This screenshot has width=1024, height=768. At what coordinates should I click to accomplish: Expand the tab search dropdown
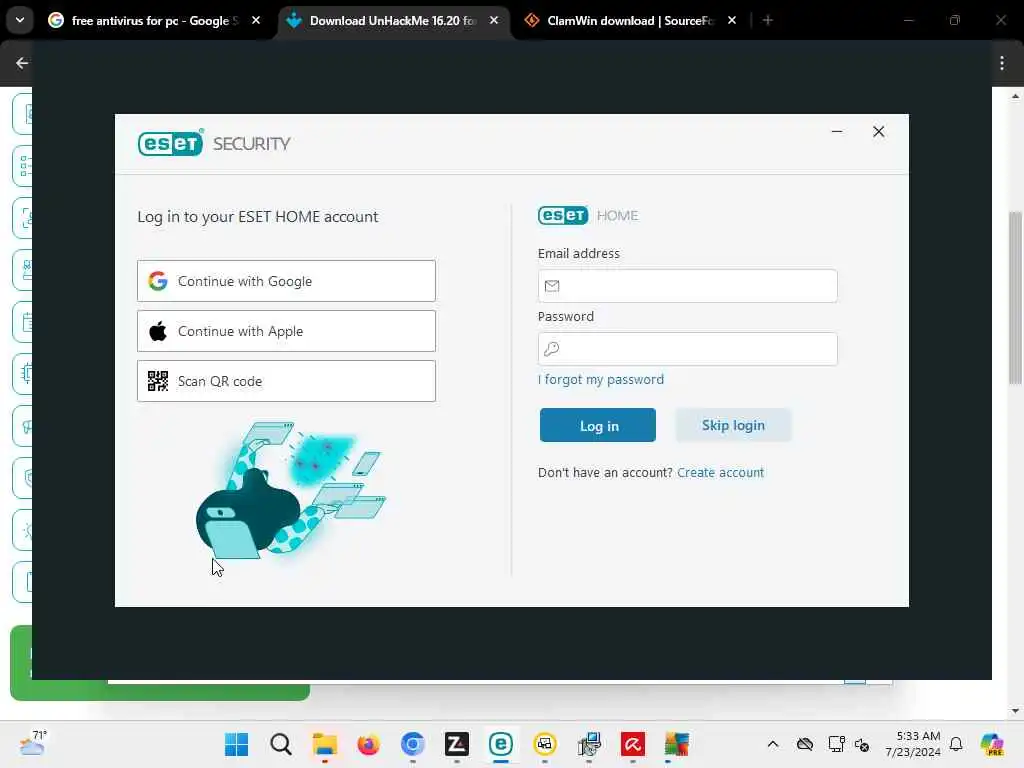coord(20,20)
